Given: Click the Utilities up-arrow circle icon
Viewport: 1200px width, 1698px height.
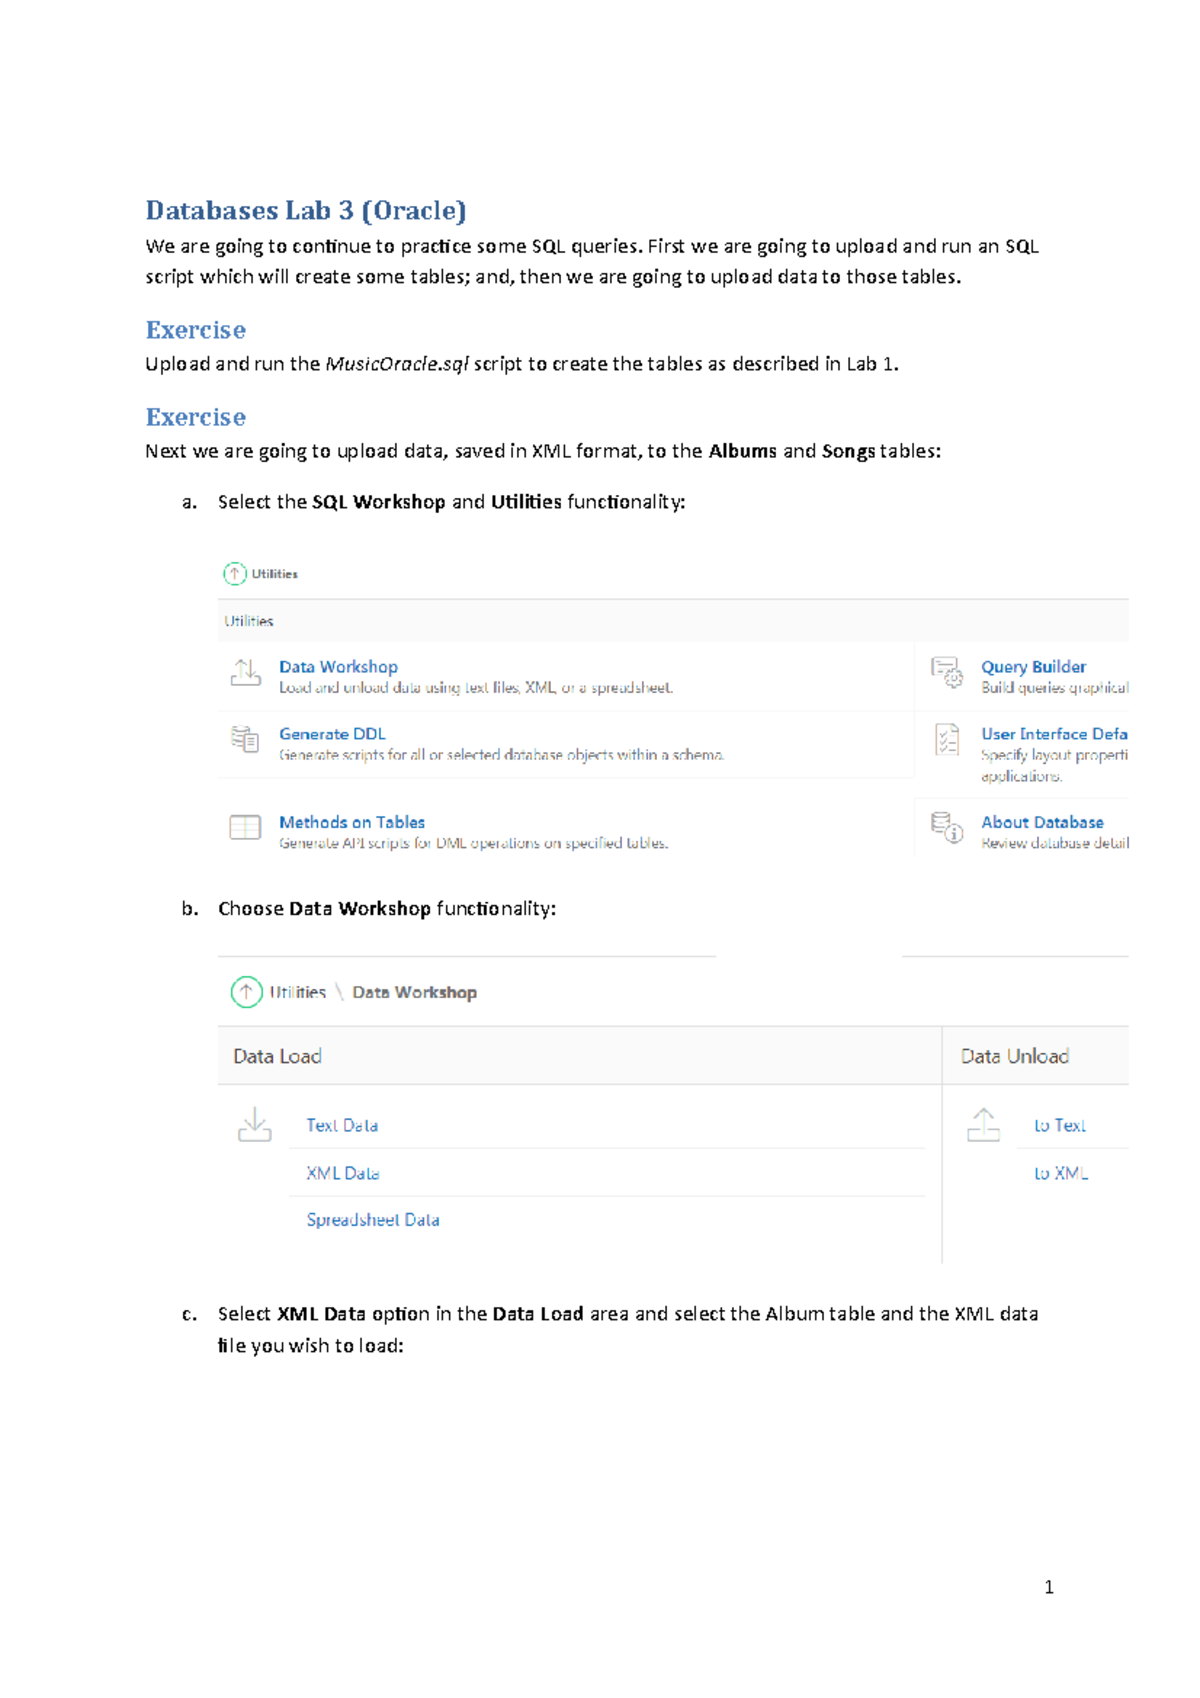Looking at the screenshot, I should [234, 573].
